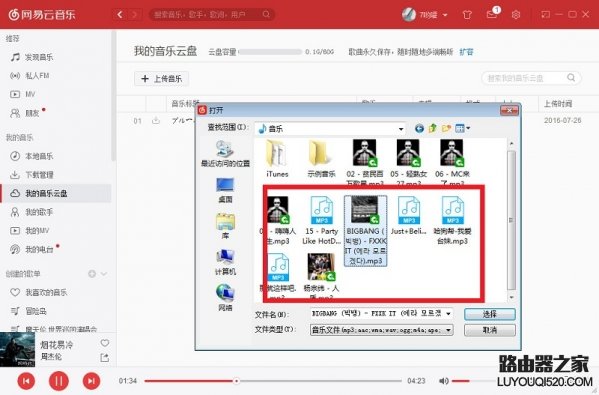599x395 pixels.
Task: Select 库 in dialog places bar
Action: (225, 226)
